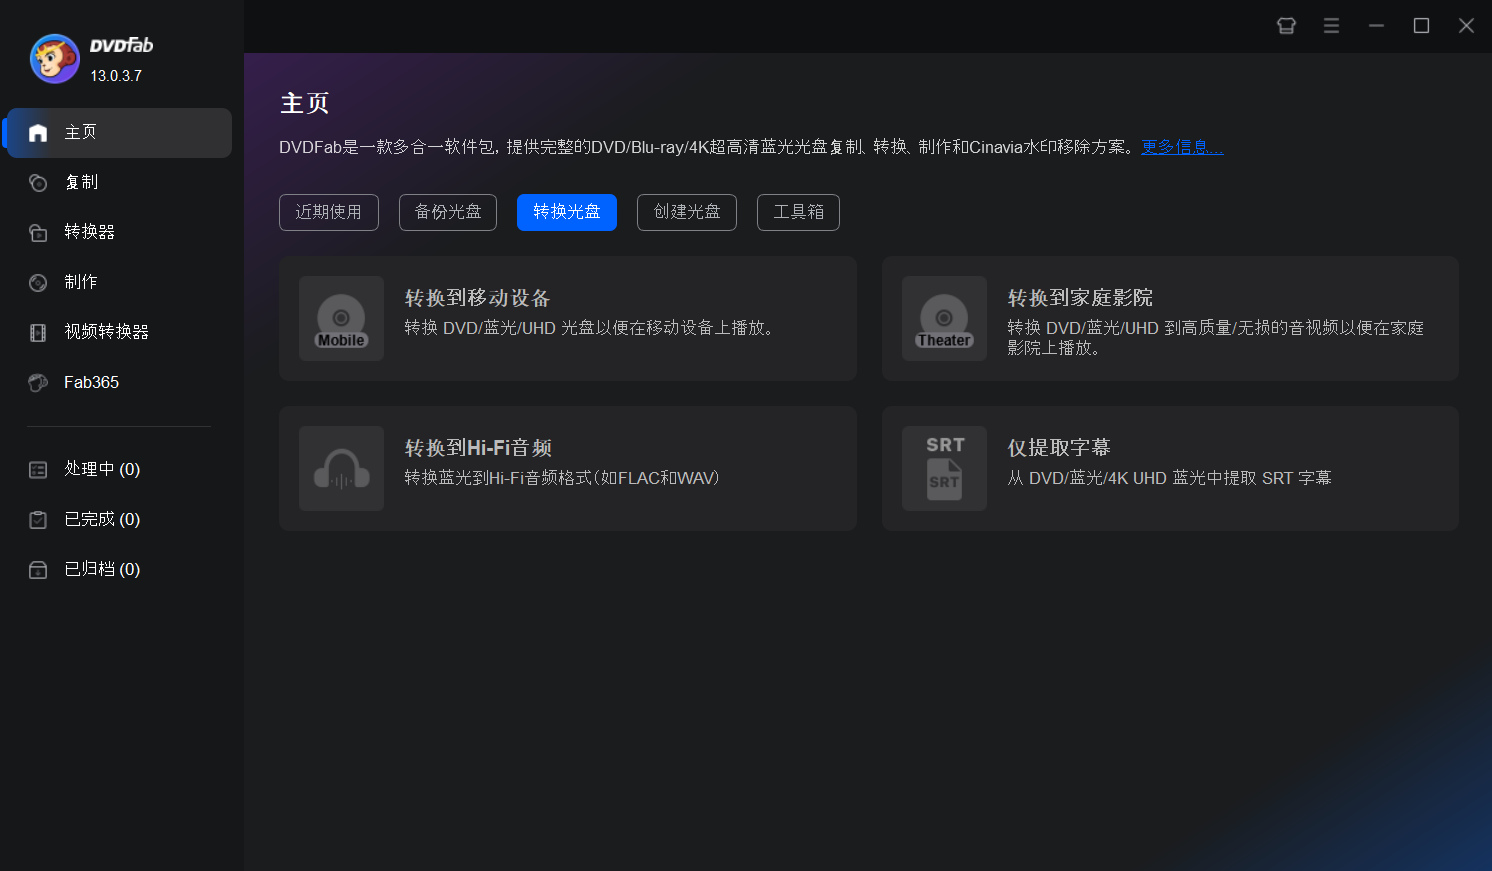This screenshot has width=1492, height=871.
Task: Click the Fab365 sidebar icon
Action: point(38,383)
